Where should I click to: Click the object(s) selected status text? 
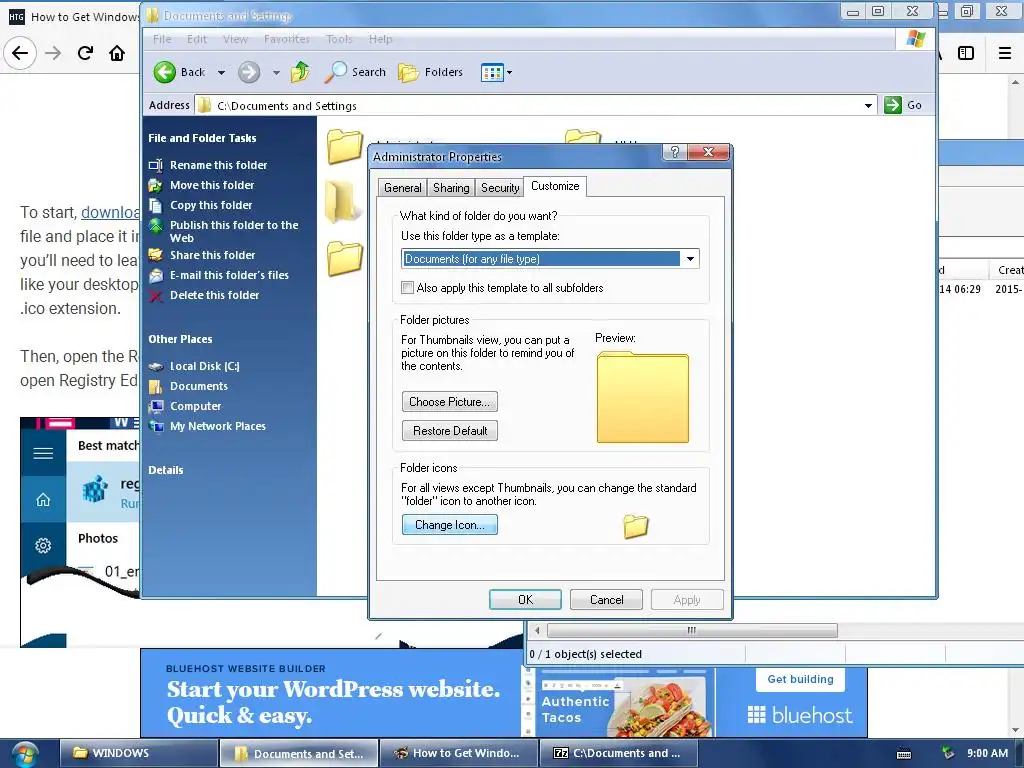(585, 654)
